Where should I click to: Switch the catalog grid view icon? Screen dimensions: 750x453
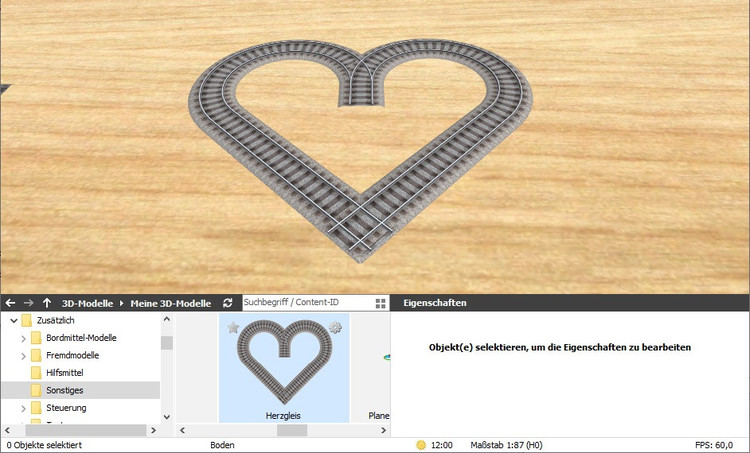click(380, 303)
